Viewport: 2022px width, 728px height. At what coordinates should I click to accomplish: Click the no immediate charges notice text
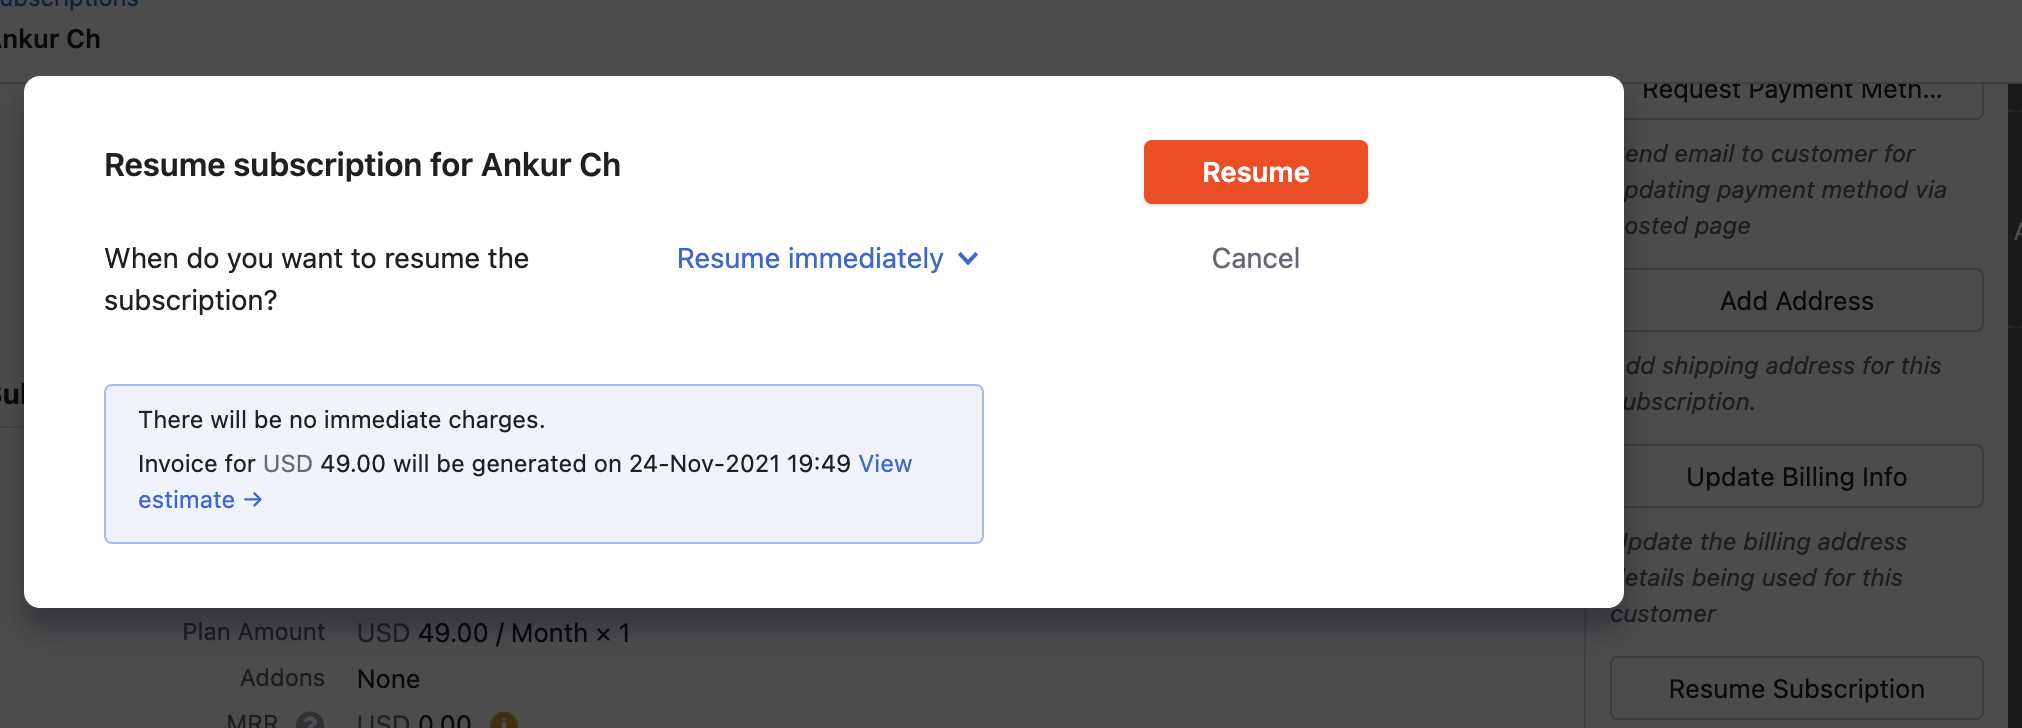click(341, 420)
